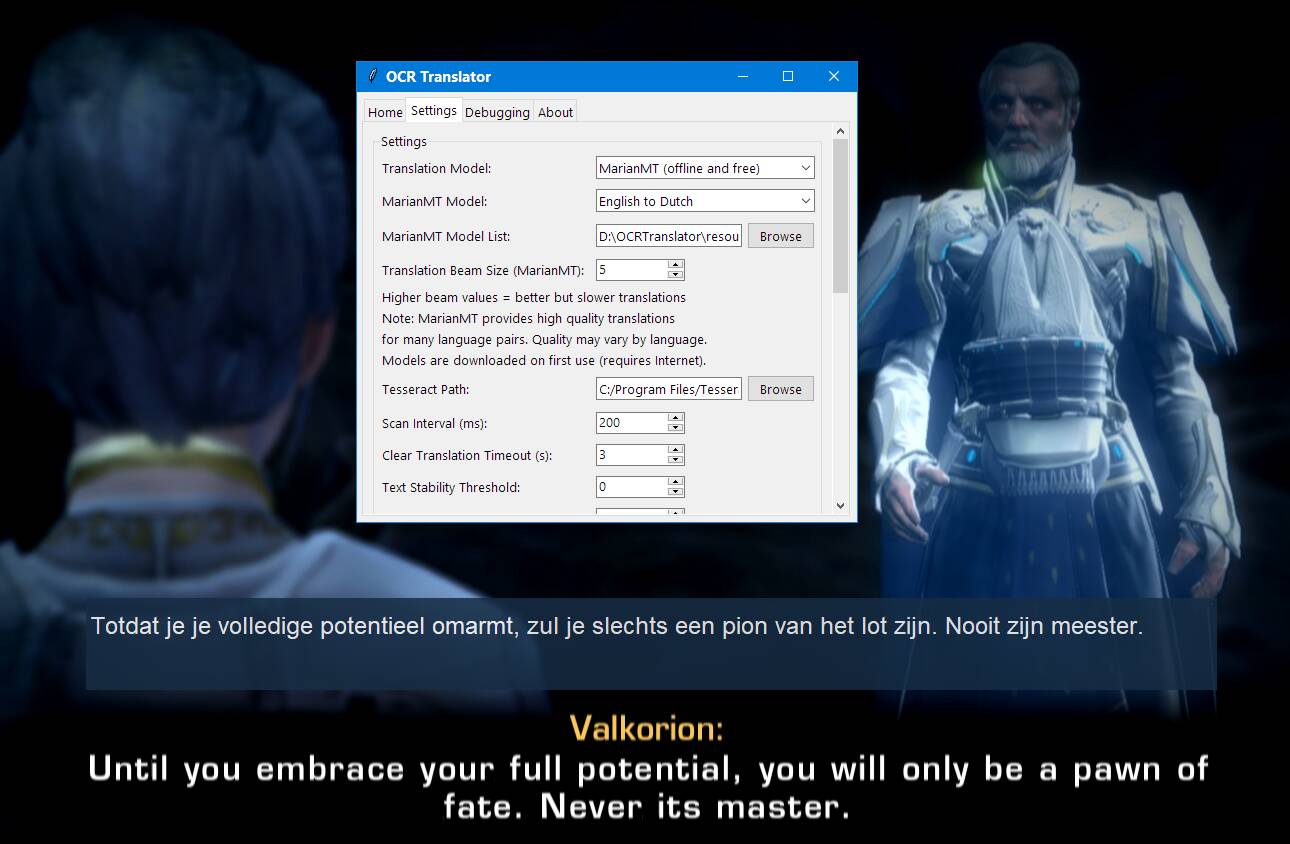Close the OCR Translator window
The width and height of the screenshot is (1290, 844).
pyautogui.click(x=834, y=76)
